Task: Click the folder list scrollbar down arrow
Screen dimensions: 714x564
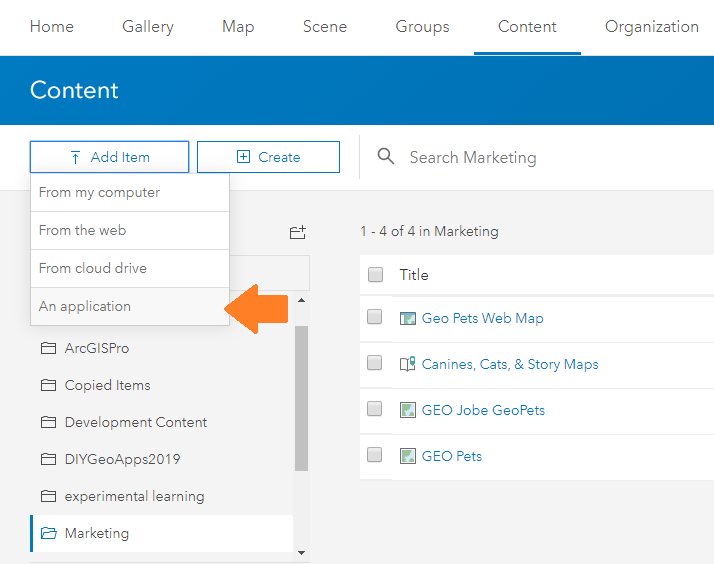Action: click(x=301, y=551)
